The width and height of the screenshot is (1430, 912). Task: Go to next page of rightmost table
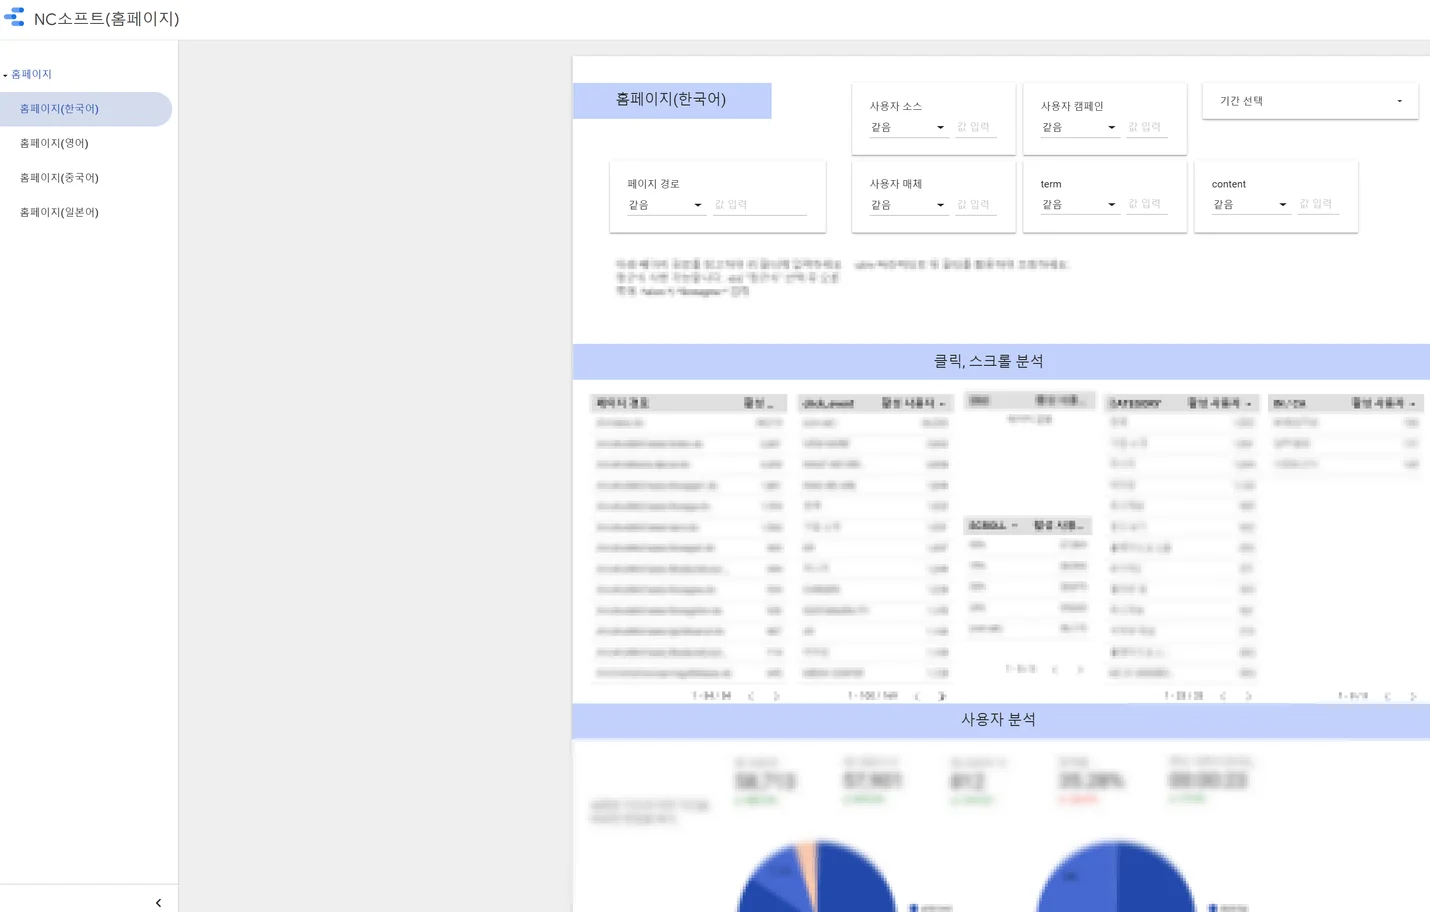1413,696
